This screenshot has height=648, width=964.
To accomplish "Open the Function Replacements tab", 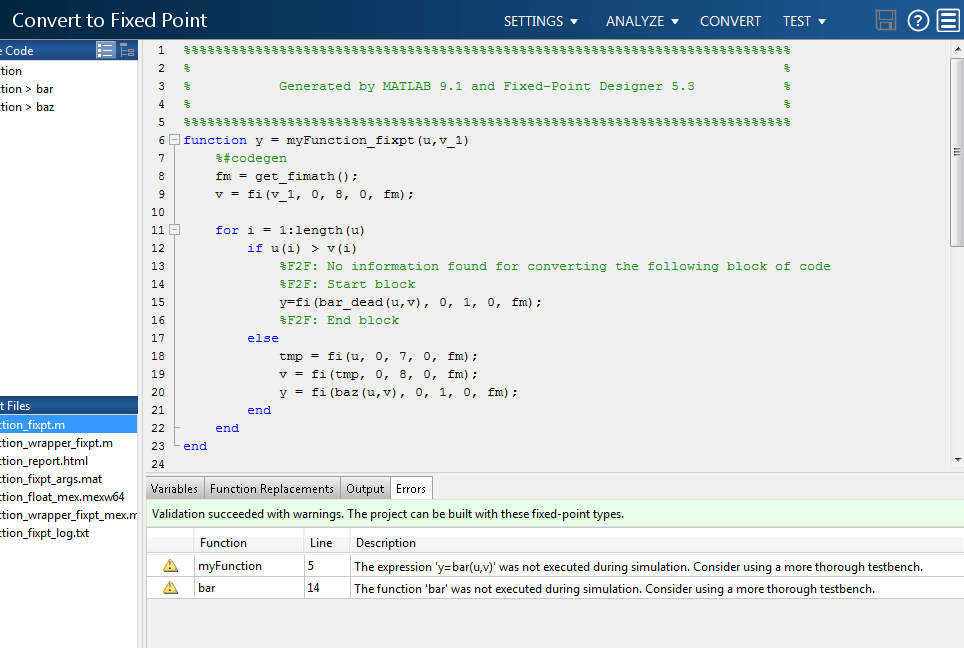I will (271, 489).
